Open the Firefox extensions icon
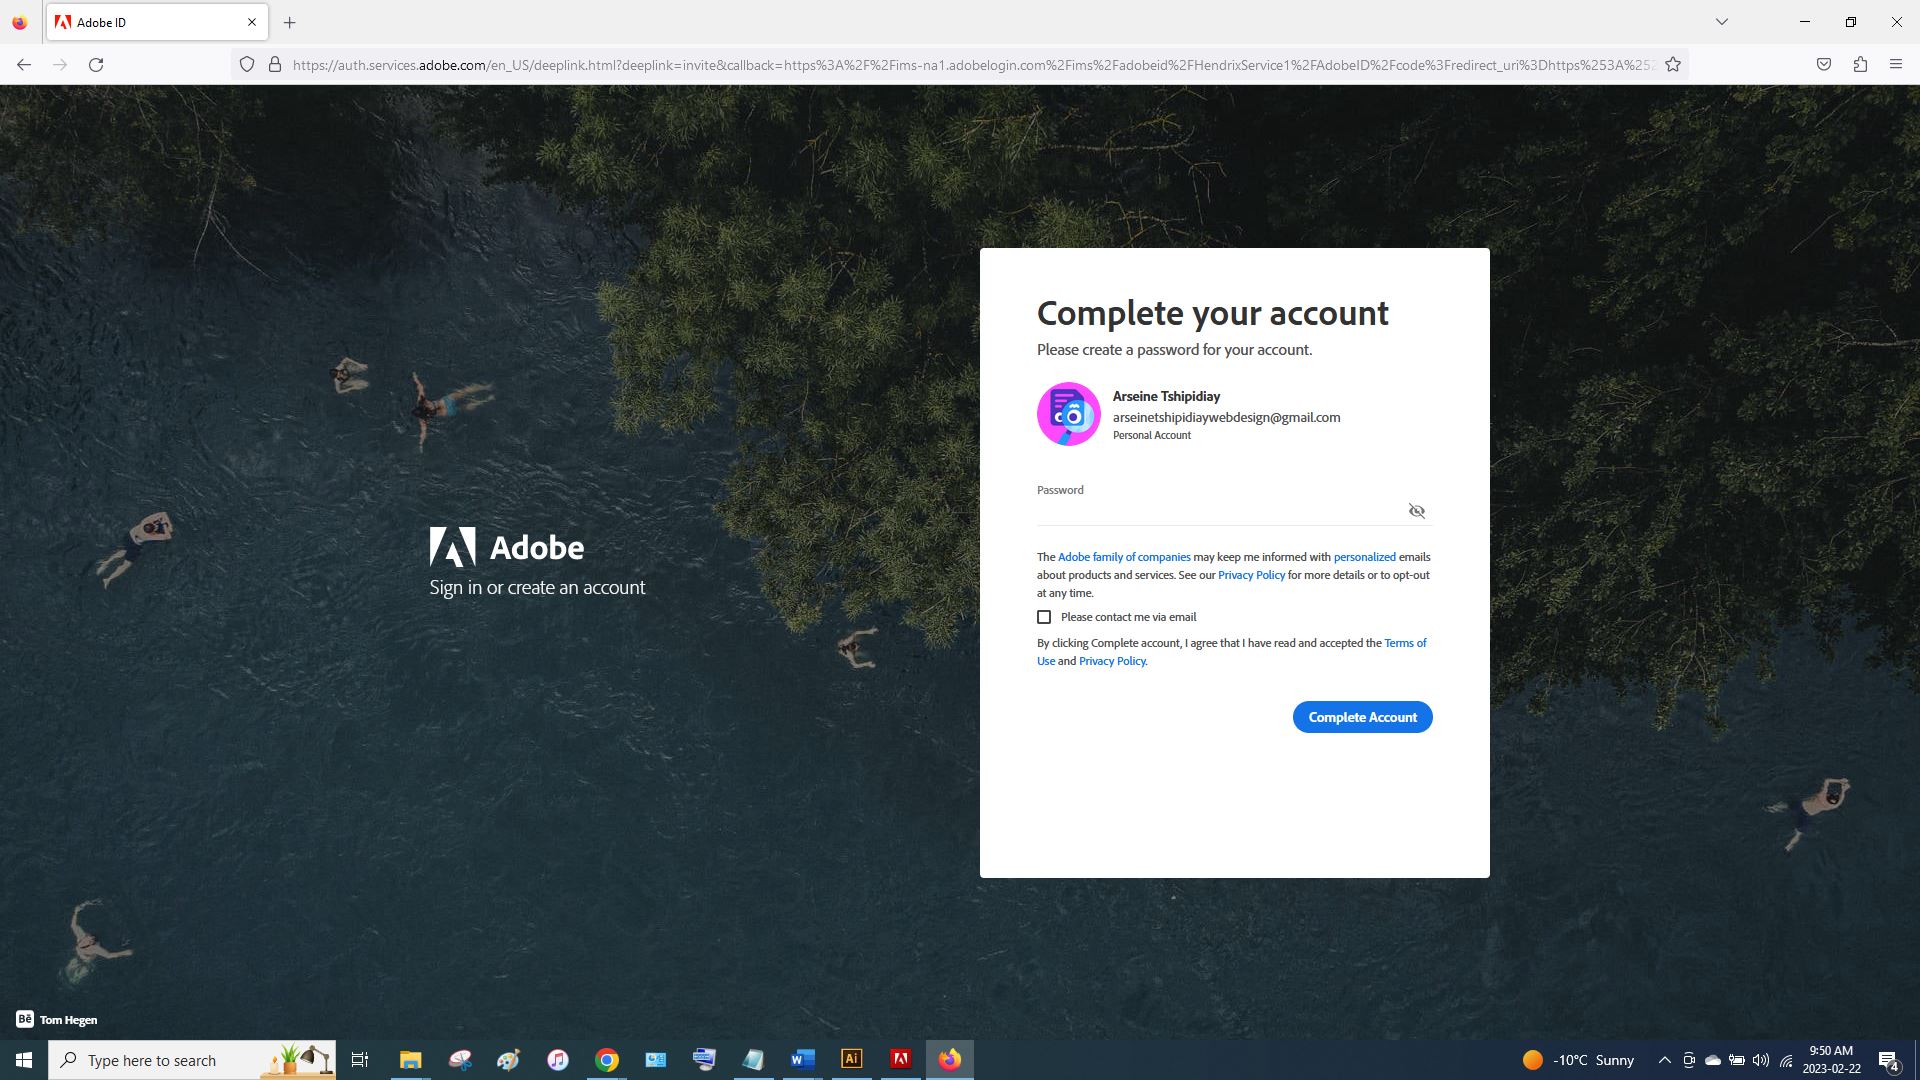 click(1860, 64)
